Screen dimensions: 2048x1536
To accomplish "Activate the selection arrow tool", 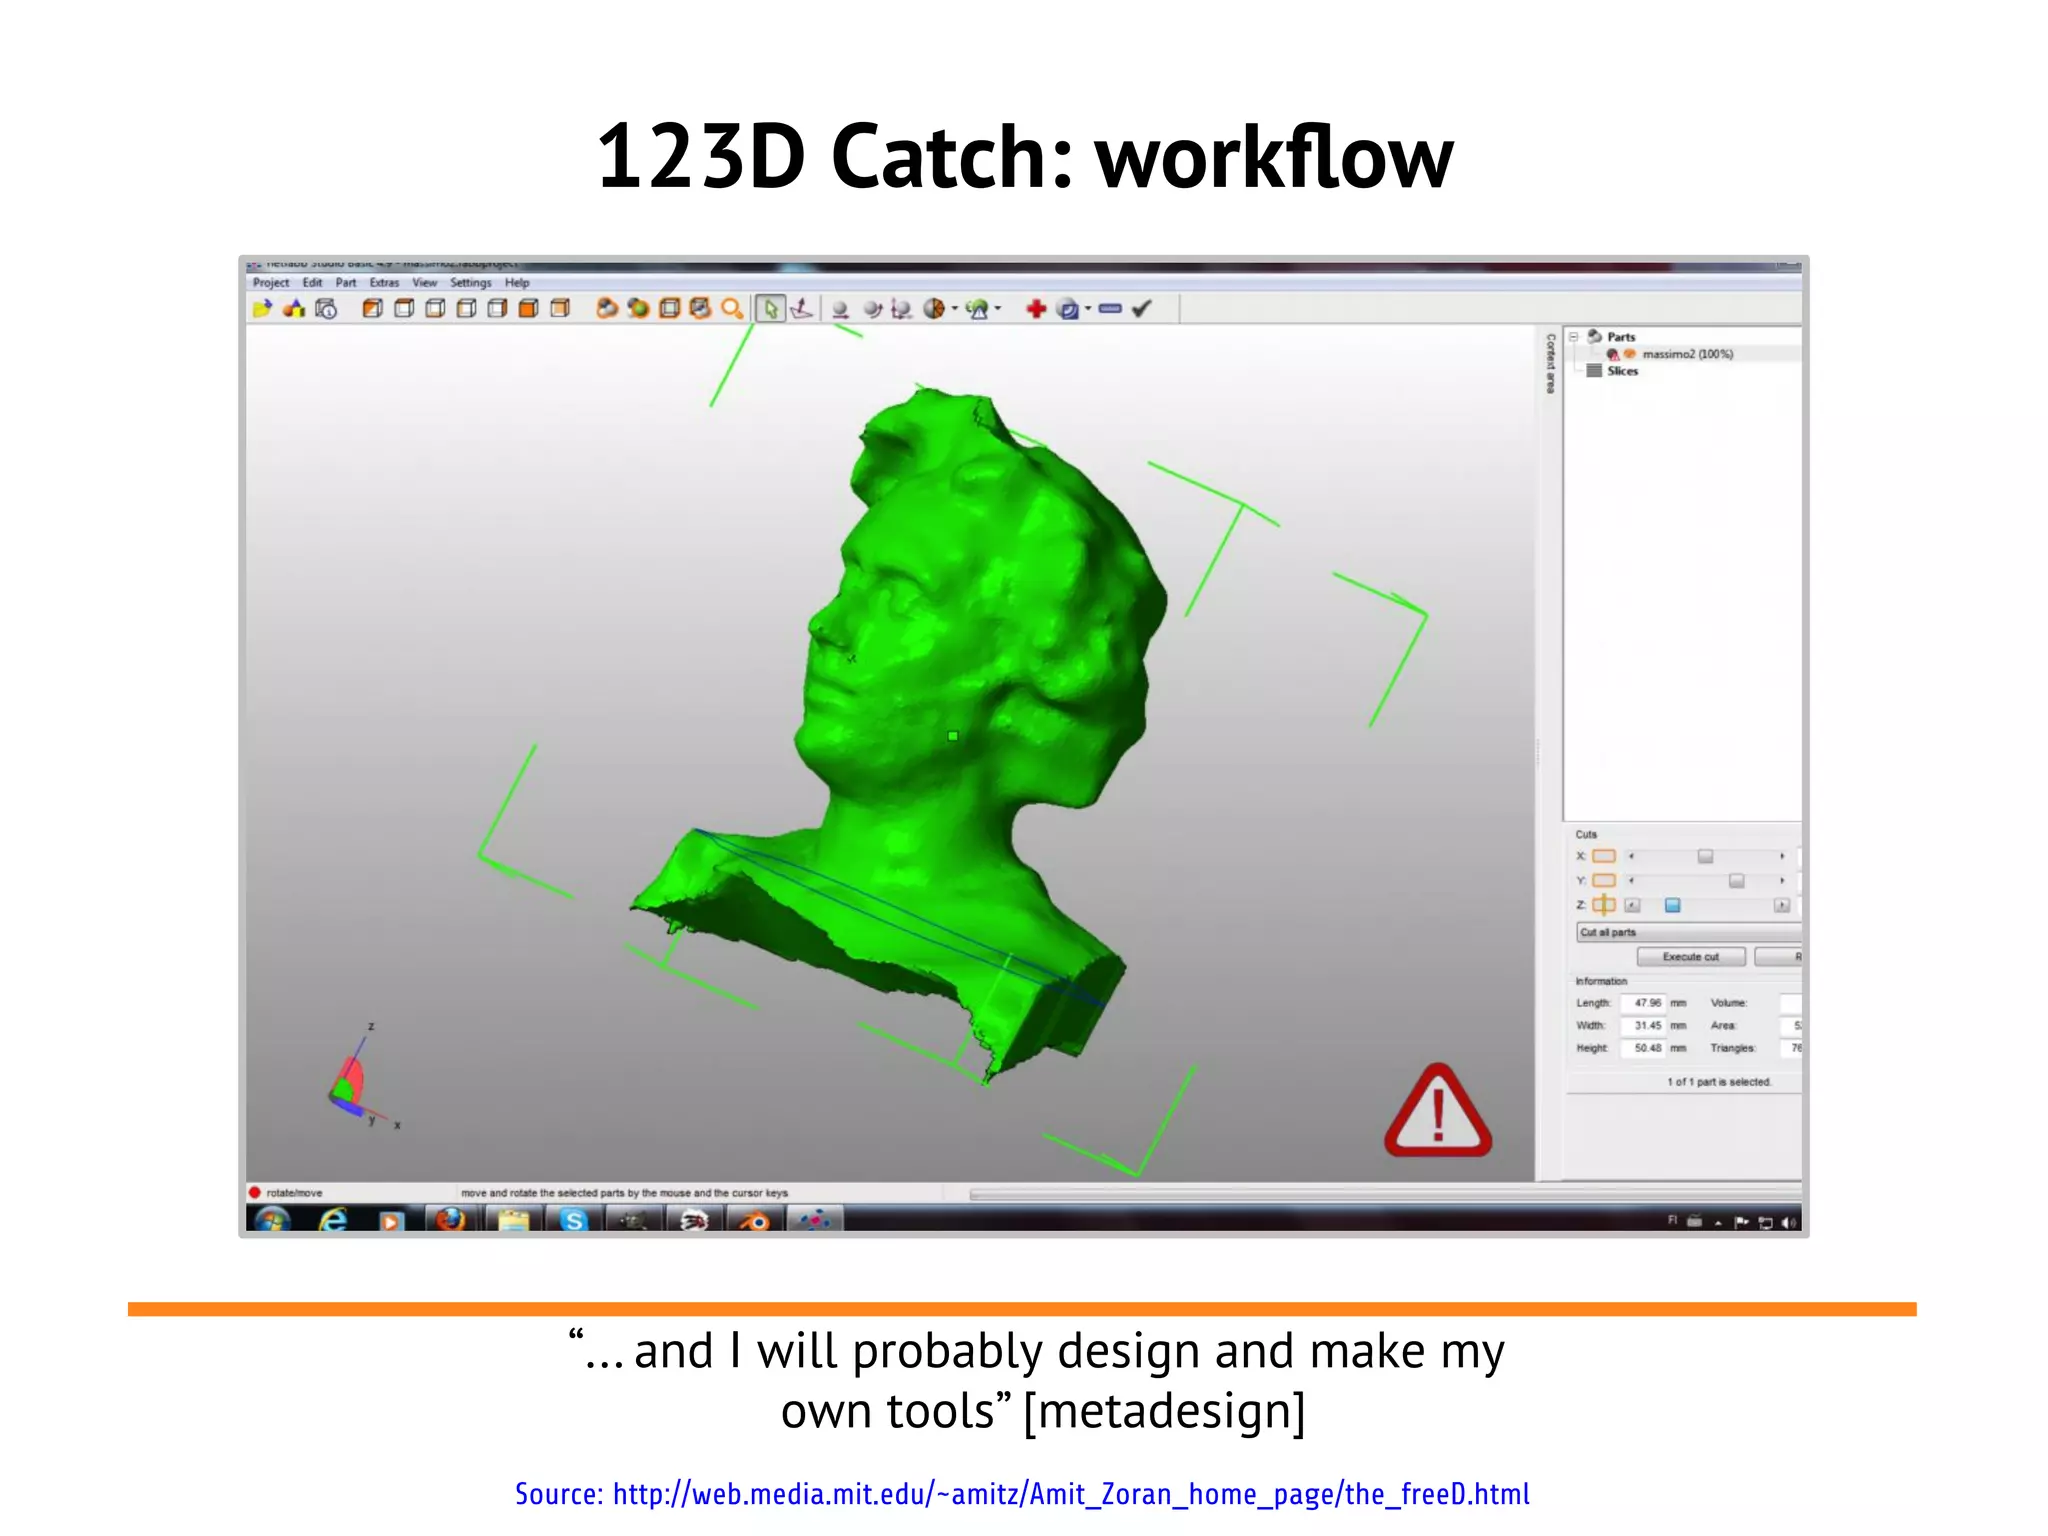I will pos(770,309).
